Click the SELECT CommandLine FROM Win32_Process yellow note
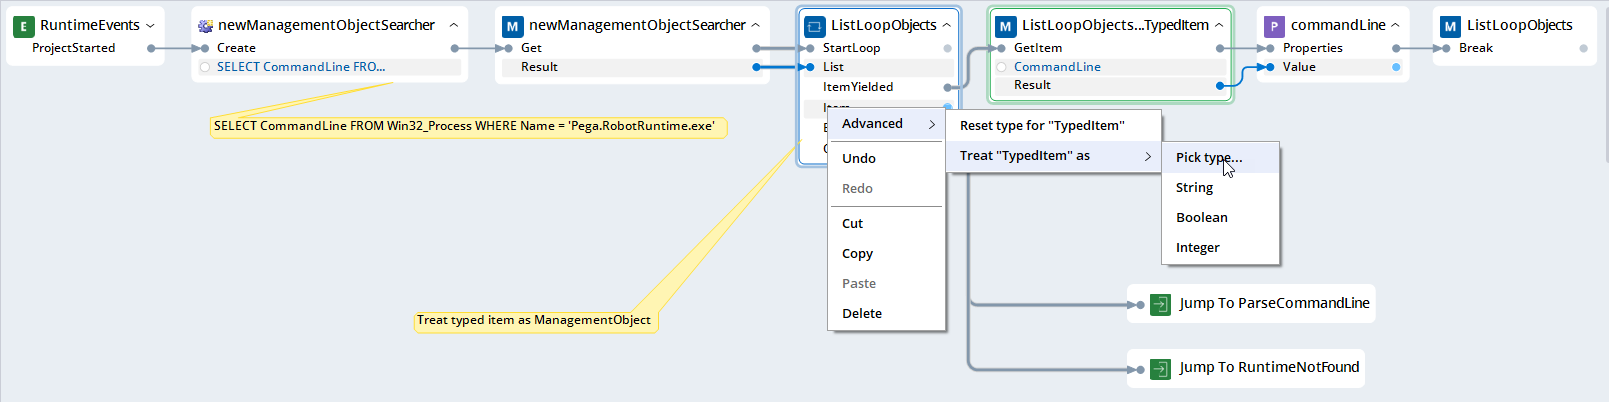 [468, 127]
